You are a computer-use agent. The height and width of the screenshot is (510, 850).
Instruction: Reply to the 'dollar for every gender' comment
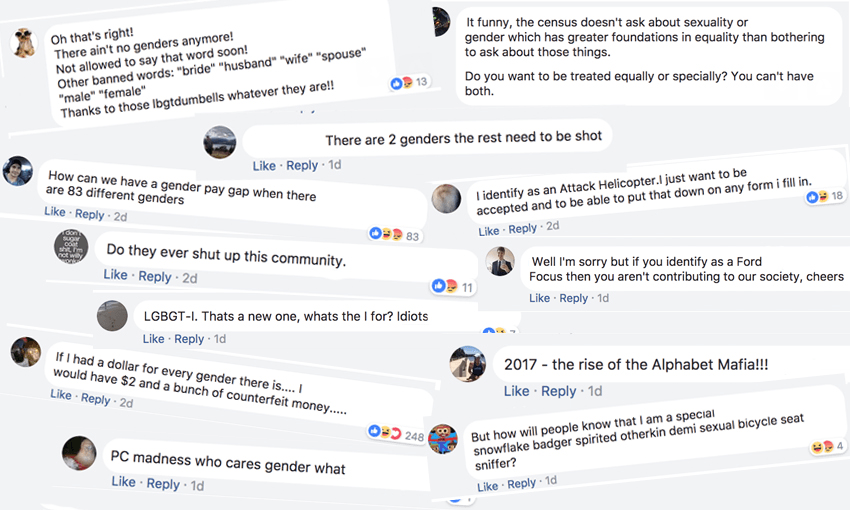point(95,398)
